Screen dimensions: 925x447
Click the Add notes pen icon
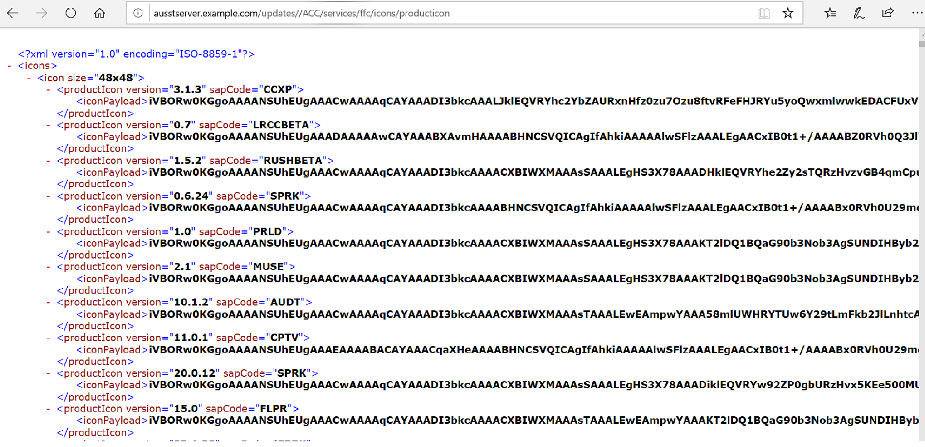pos(860,13)
